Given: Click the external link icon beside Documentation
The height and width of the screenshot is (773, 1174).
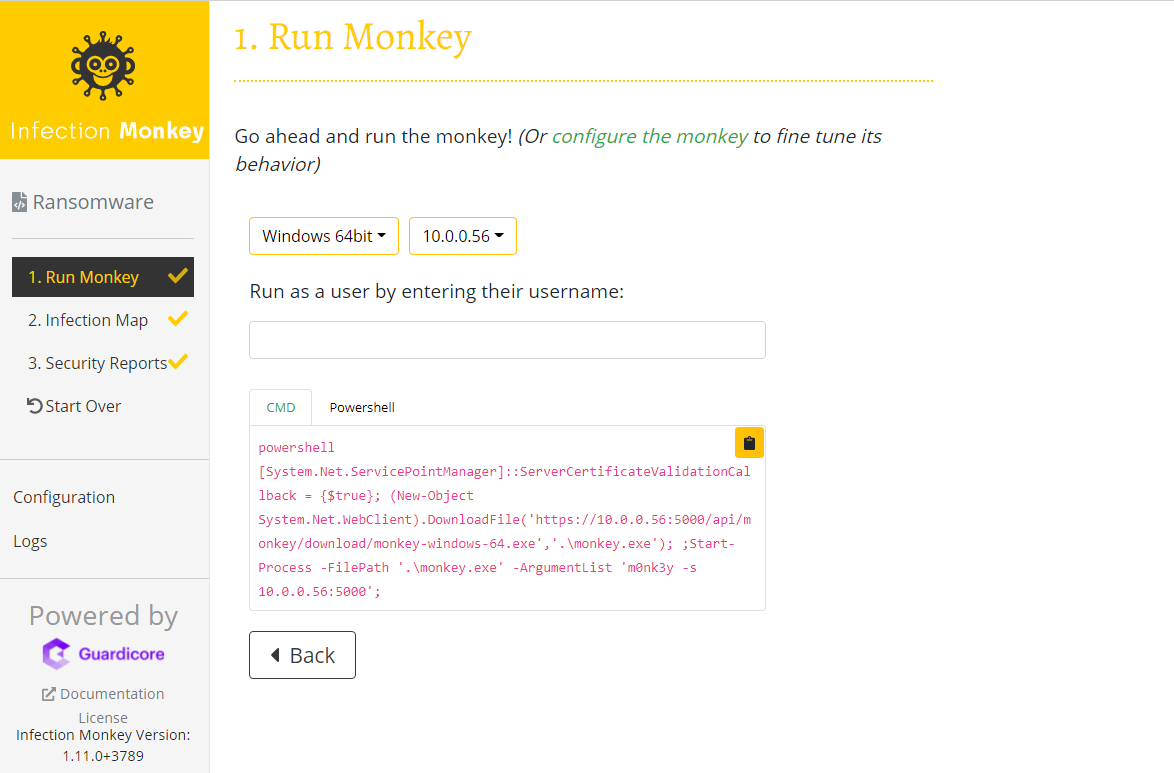Looking at the screenshot, I should tap(49, 694).
